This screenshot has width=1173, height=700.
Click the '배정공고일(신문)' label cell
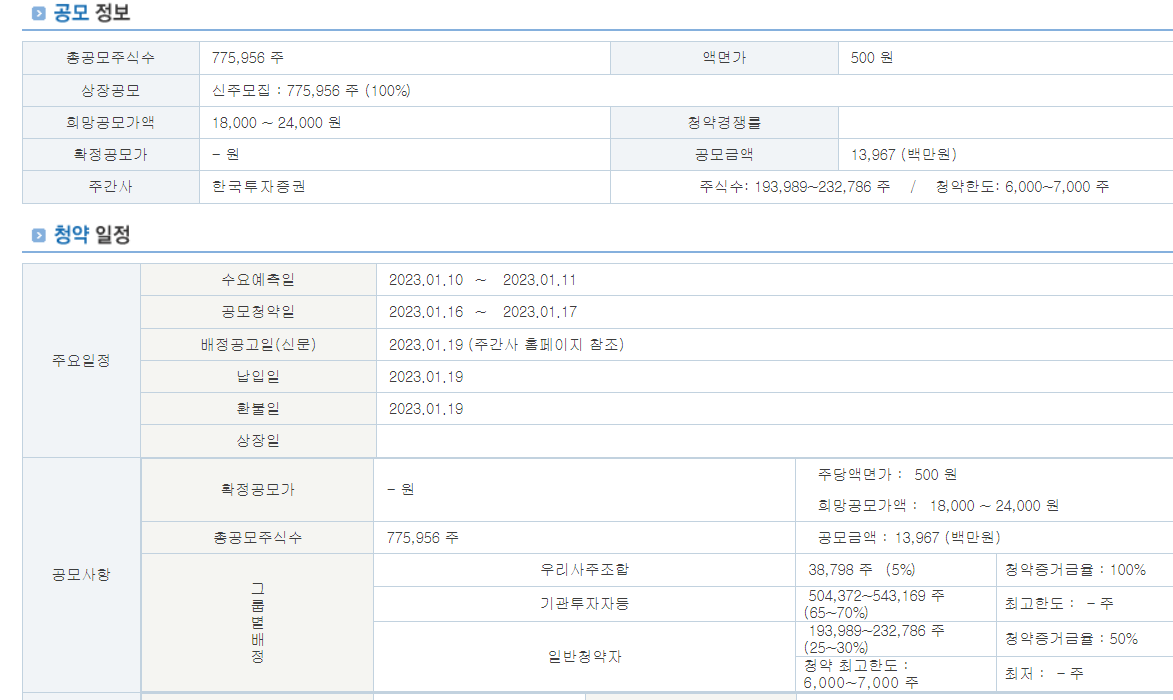[x=258, y=345]
